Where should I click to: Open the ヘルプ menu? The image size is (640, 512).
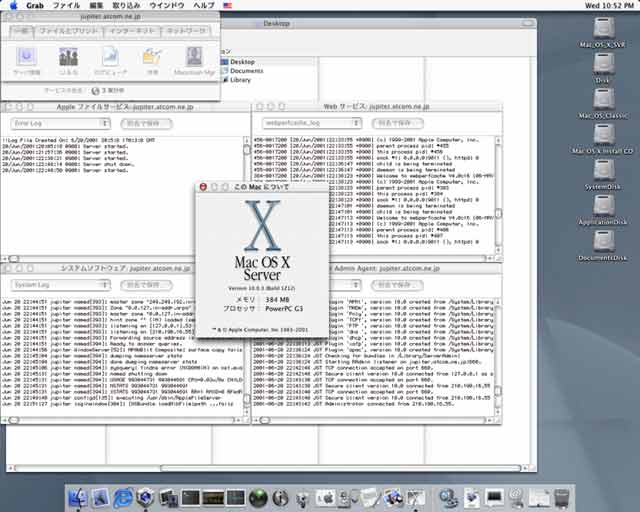click(x=204, y=5)
